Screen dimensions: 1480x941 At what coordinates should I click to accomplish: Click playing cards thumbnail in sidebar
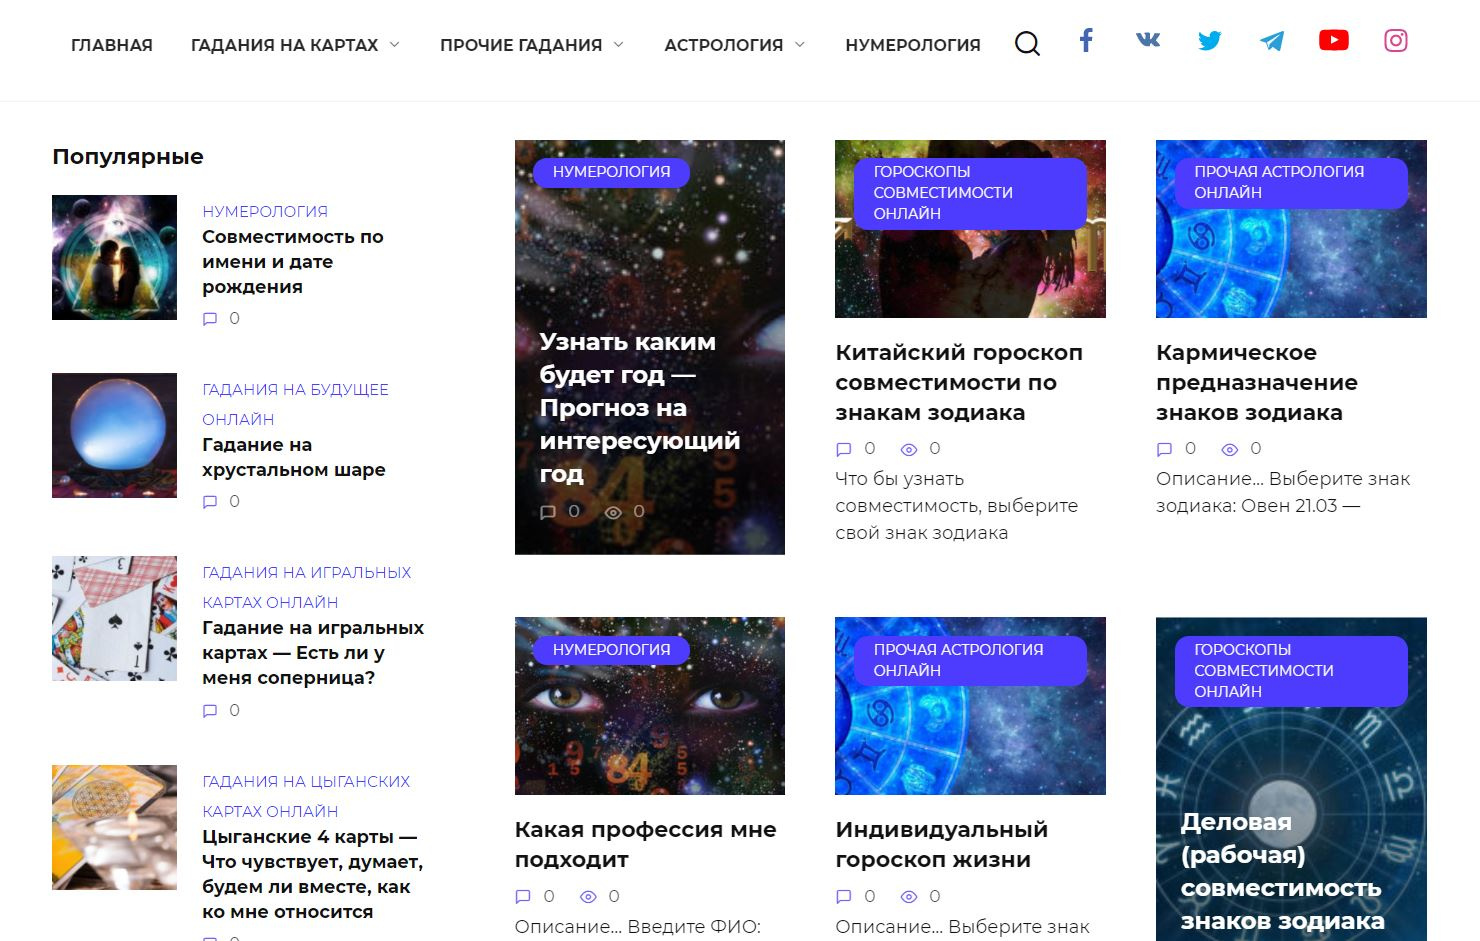pos(114,618)
